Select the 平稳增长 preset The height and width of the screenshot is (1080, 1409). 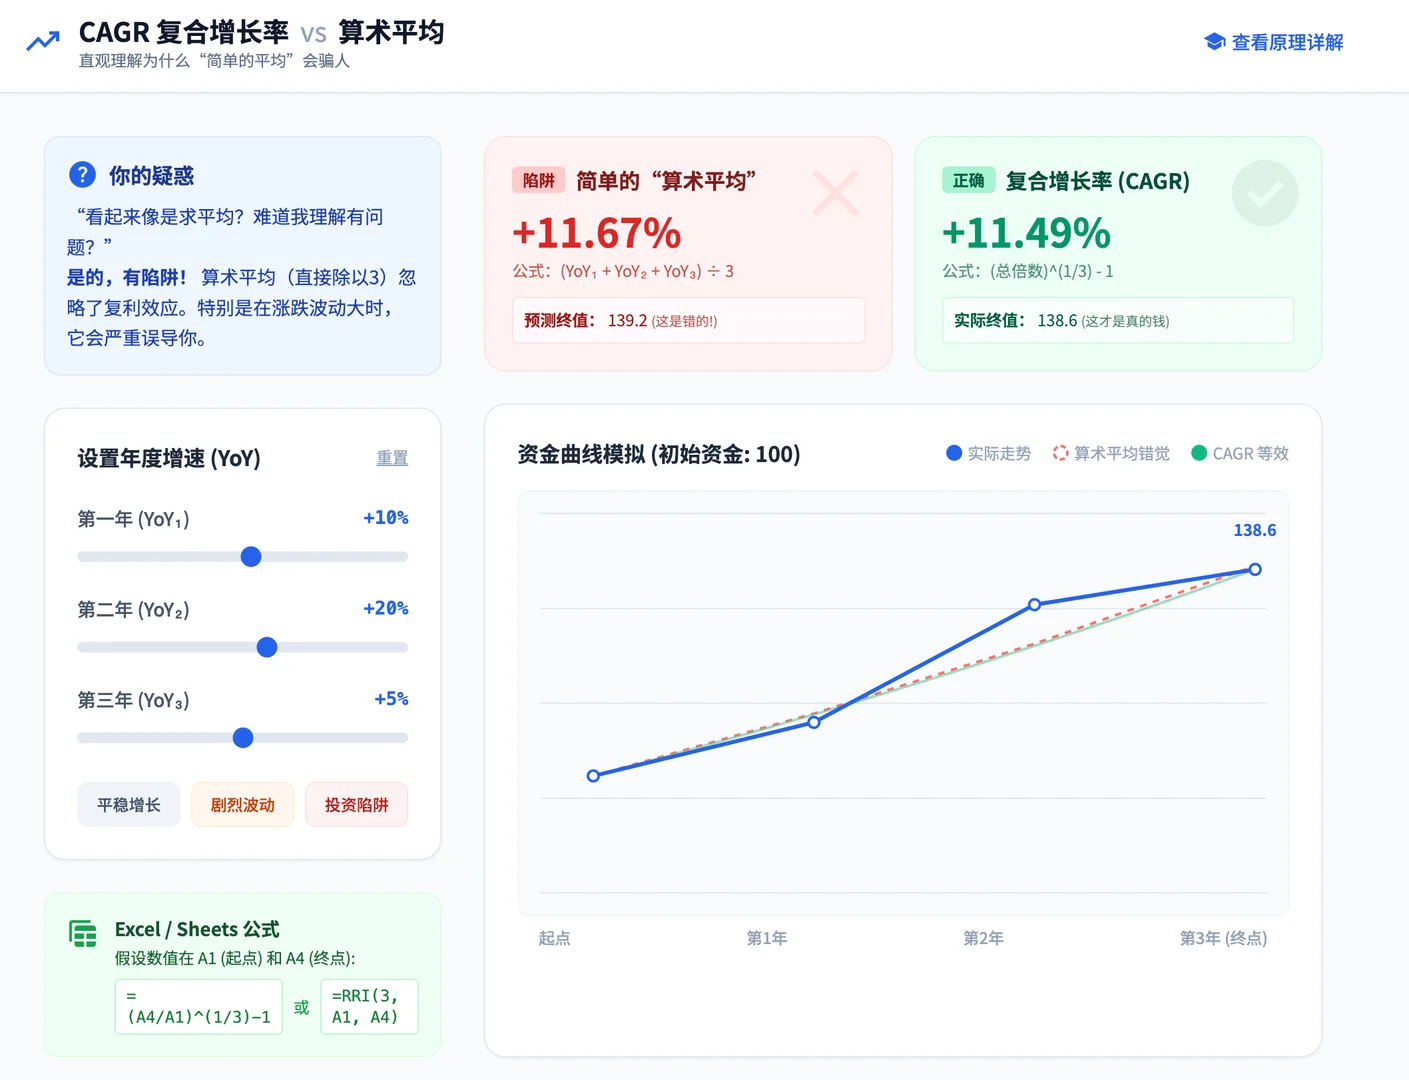[128, 804]
